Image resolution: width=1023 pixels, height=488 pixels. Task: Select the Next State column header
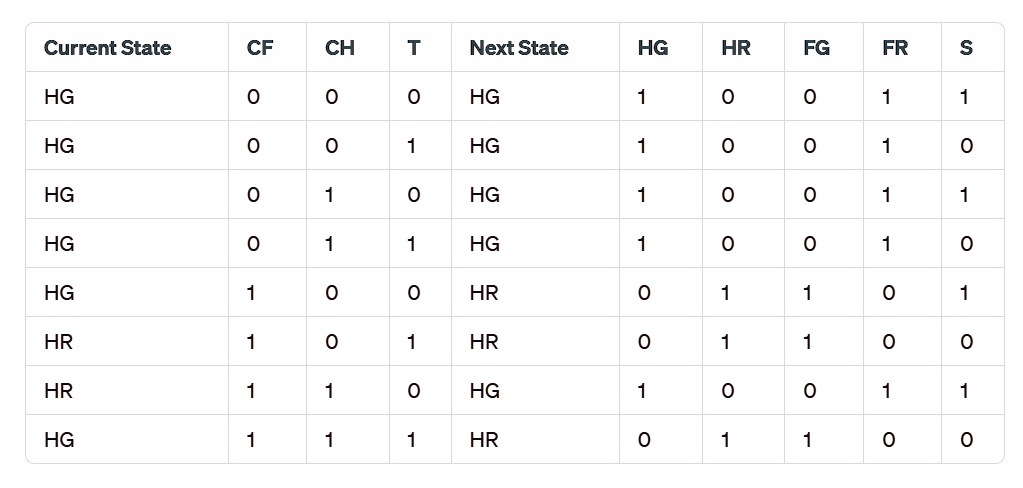click(519, 48)
